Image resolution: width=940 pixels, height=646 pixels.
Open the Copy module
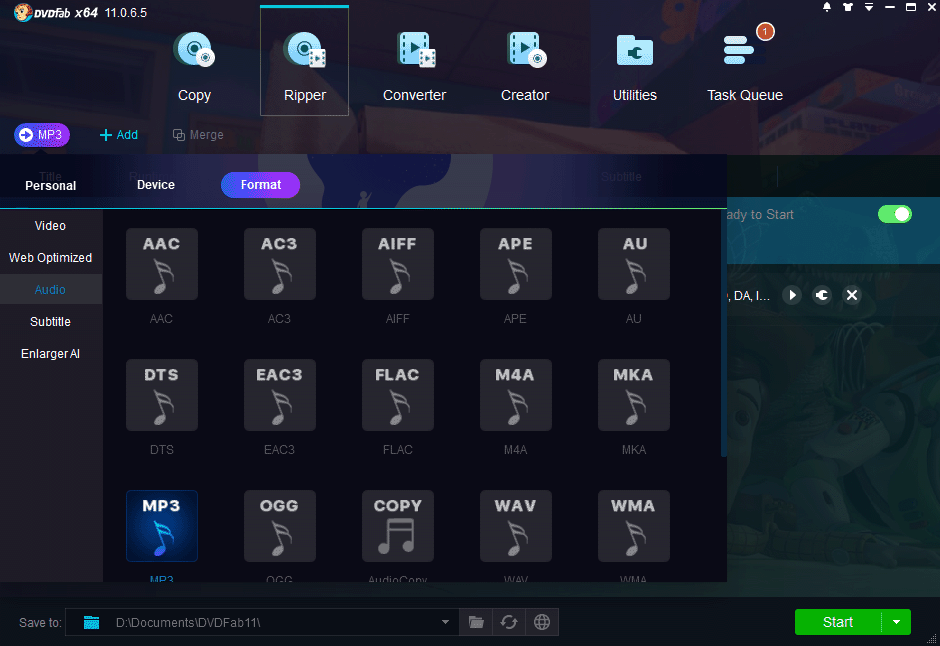pos(194,66)
